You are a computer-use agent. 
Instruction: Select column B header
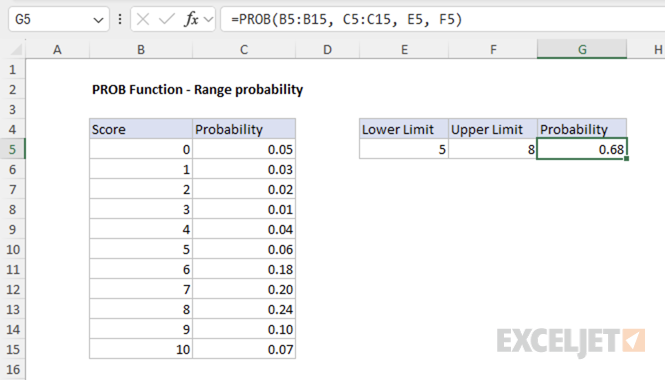(141, 50)
